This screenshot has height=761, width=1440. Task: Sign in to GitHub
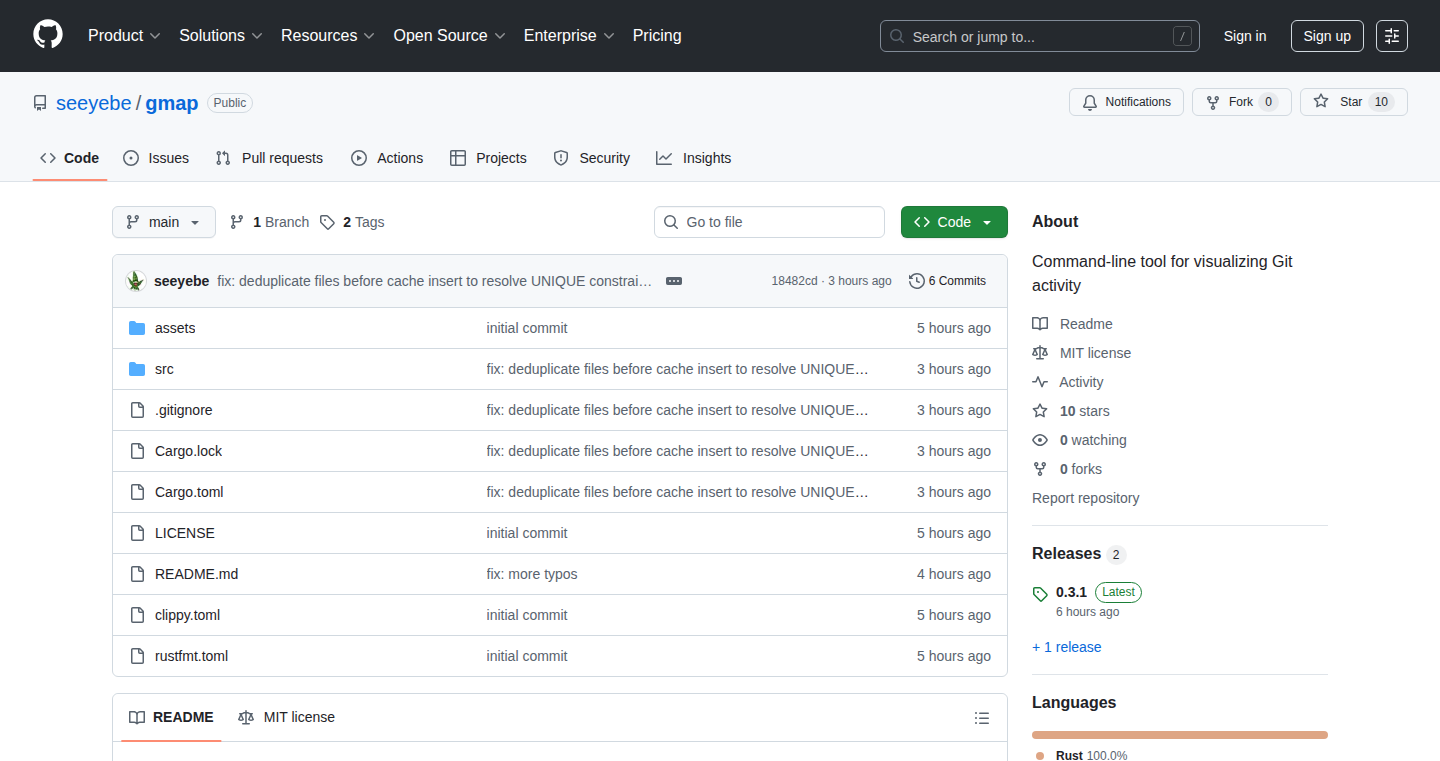[x=1245, y=36]
